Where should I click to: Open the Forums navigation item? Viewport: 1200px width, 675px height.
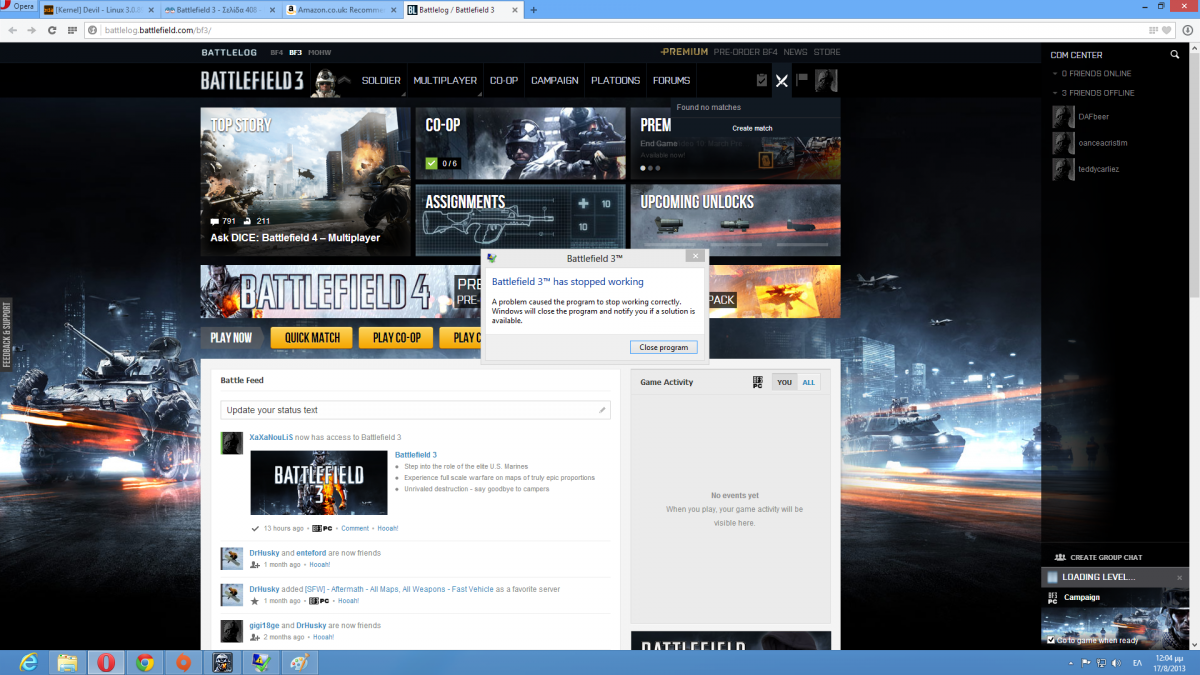pos(672,81)
